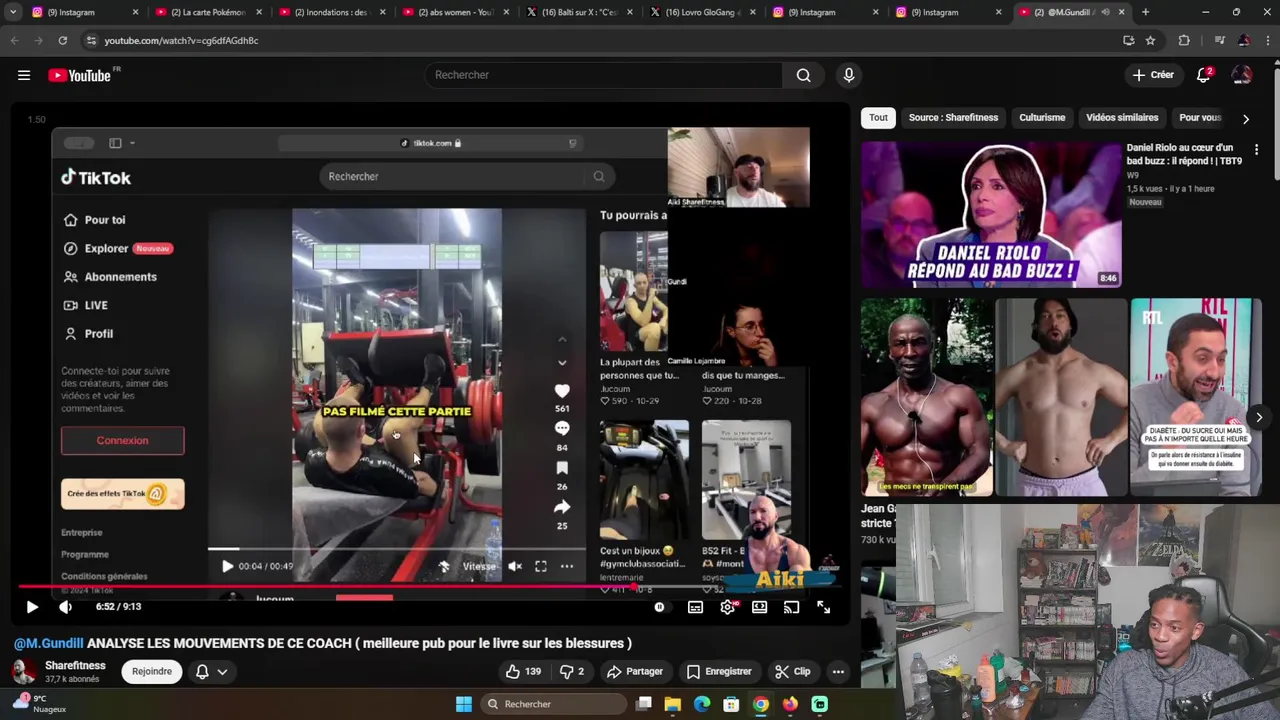Open the Chrome profile avatar

click(1243, 40)
